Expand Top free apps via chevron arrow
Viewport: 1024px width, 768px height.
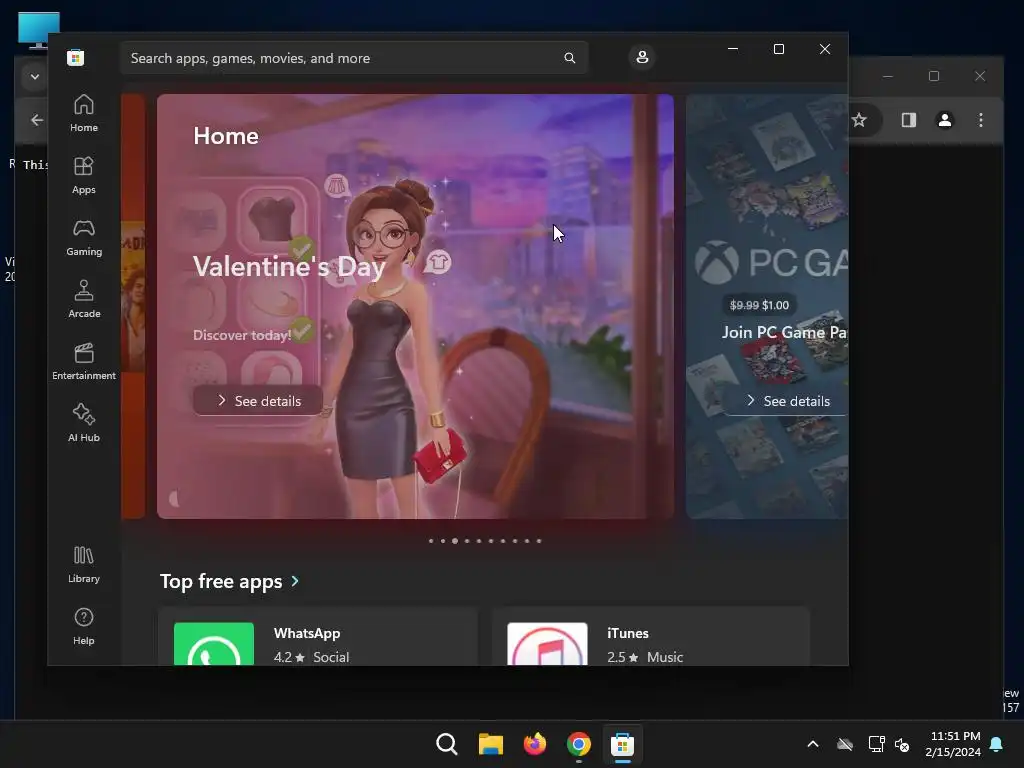[x=295, y=581]
